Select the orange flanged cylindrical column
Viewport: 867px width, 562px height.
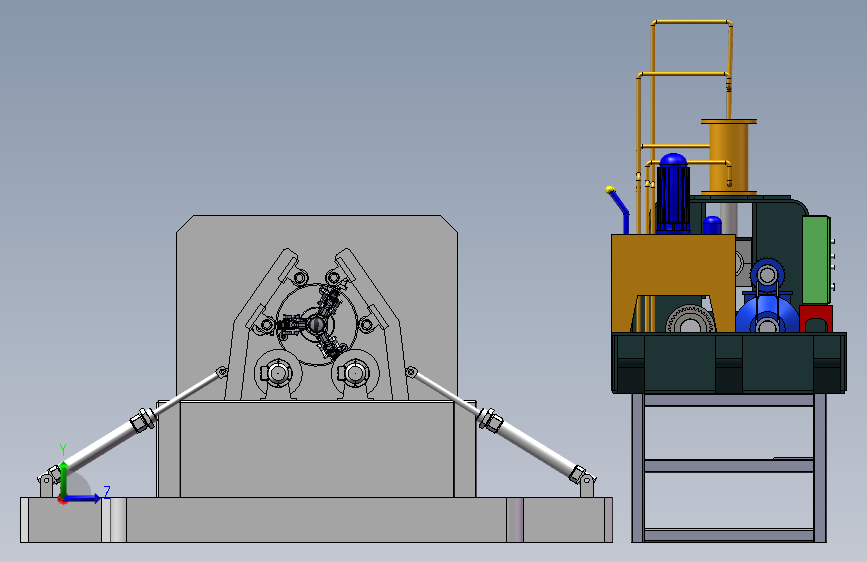click(x=729, y=157)
